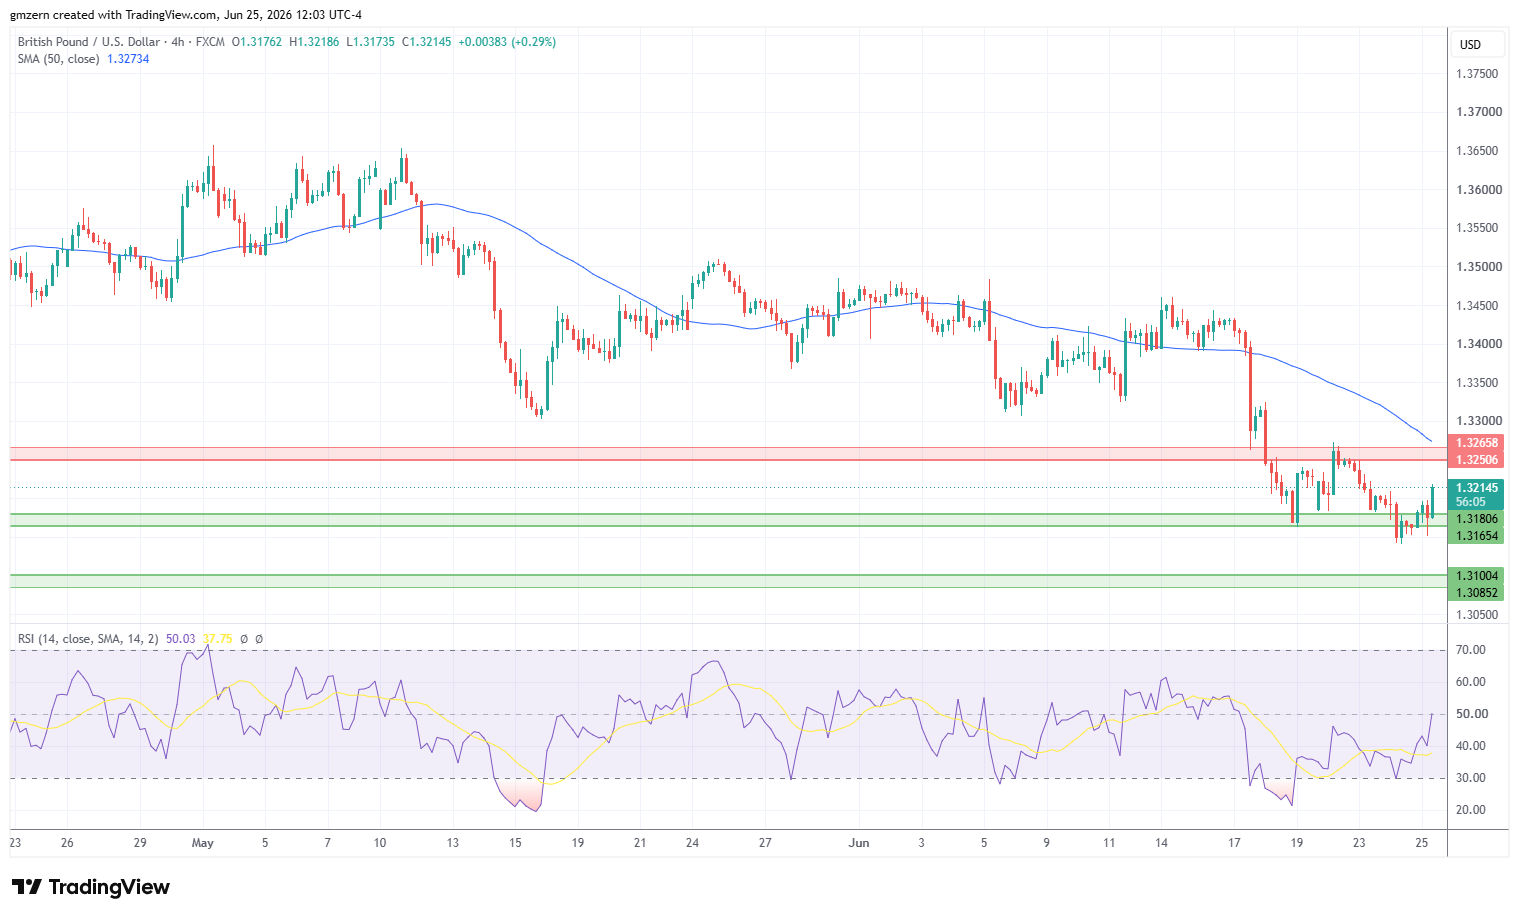The height and width of the screenshot is (917, 1519).
Task: Click the 1.37500 price axis label
Action: [1477, 74]
